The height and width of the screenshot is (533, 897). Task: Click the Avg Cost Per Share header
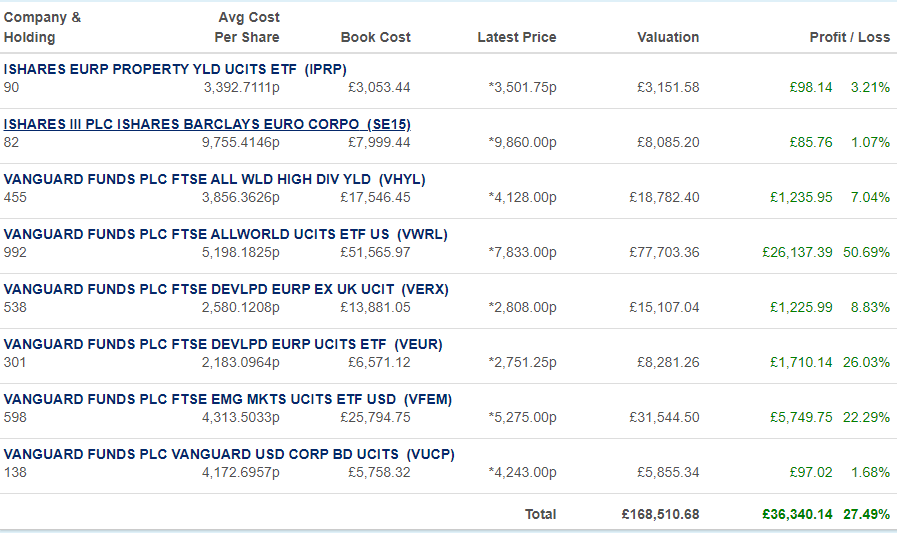point(247,27)
